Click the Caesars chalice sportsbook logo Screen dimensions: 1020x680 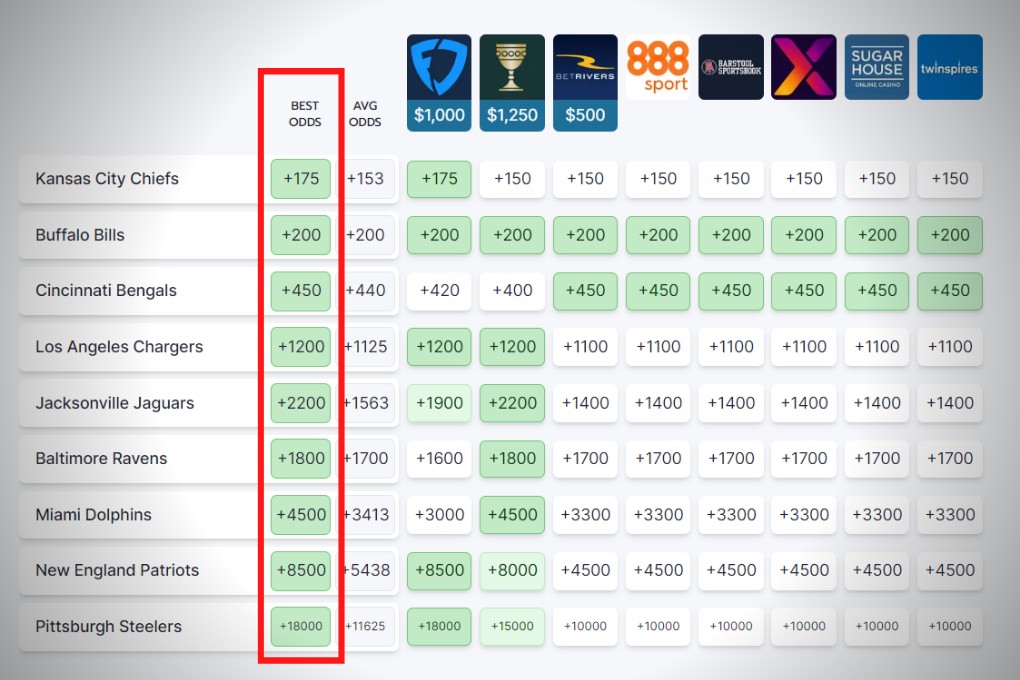click(512, 67)
